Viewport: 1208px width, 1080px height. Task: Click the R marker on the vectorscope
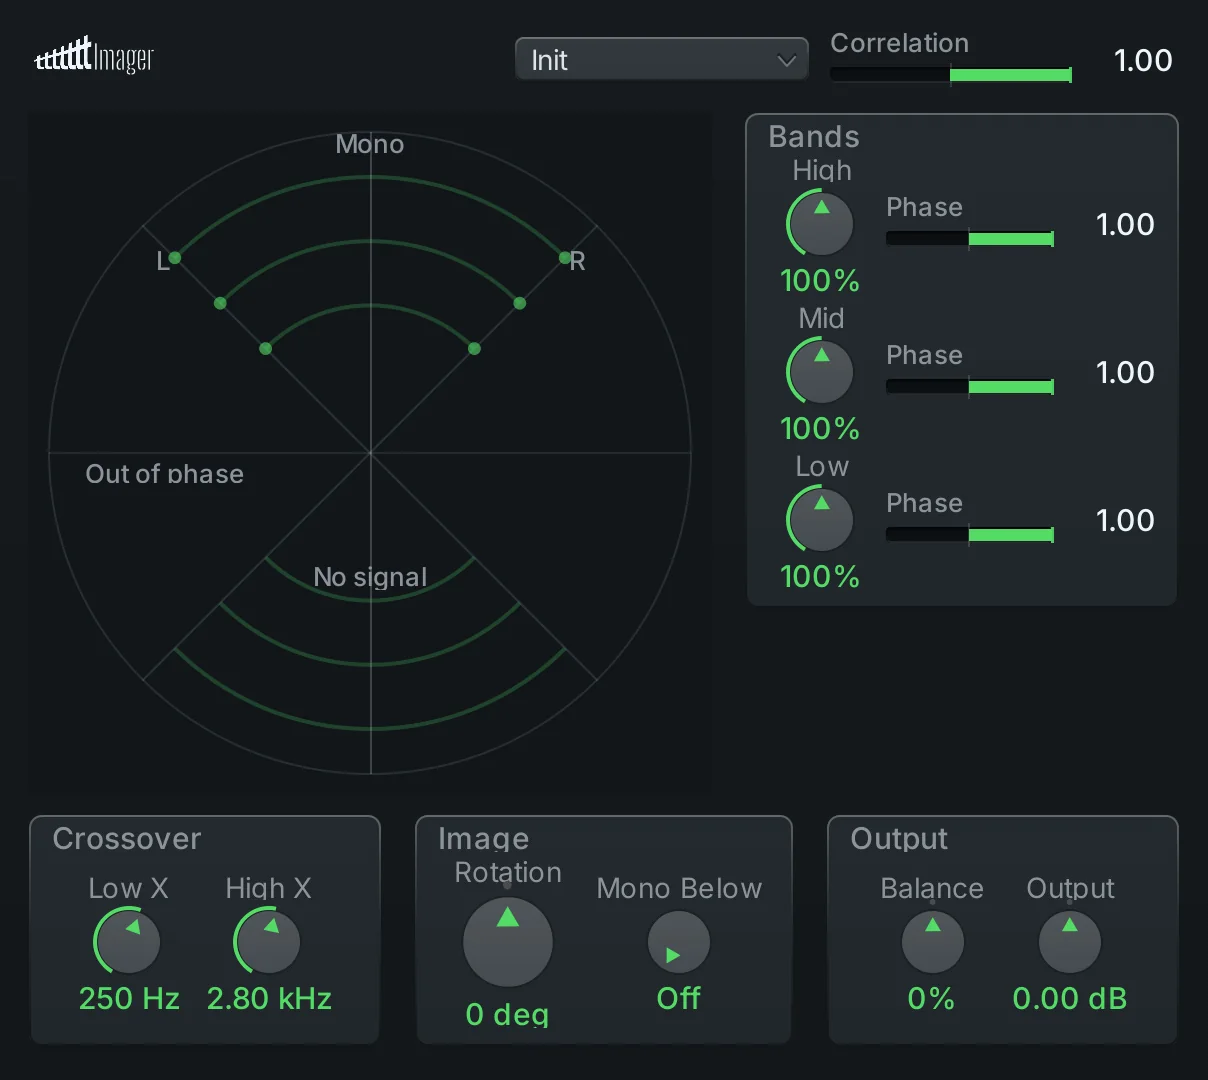click(577, 262)
